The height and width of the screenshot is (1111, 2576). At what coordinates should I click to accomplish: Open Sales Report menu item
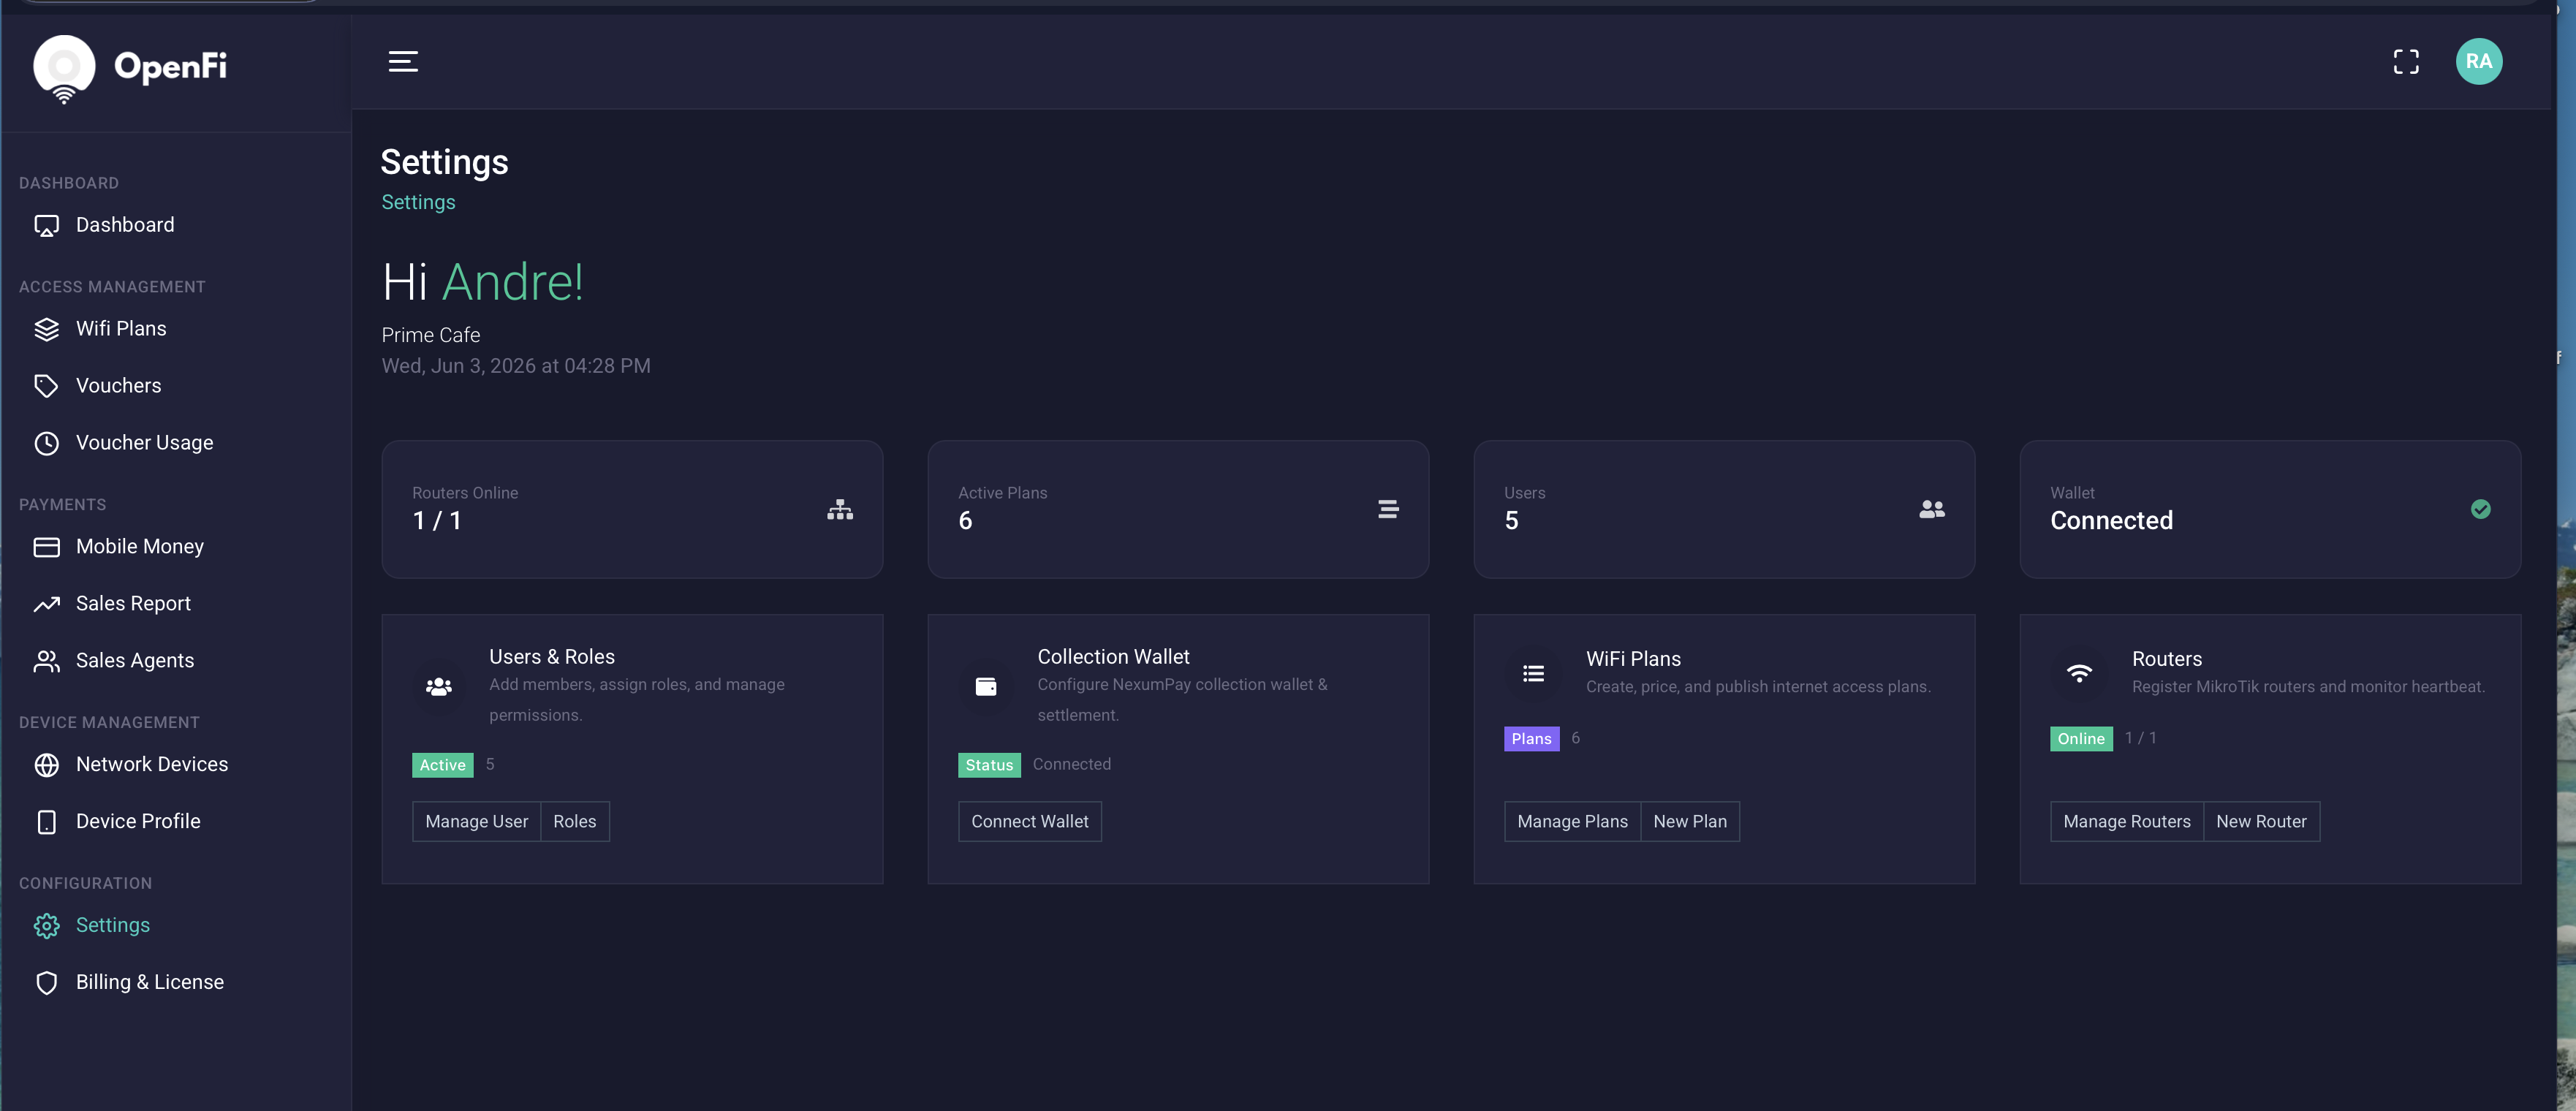(133, 603)
